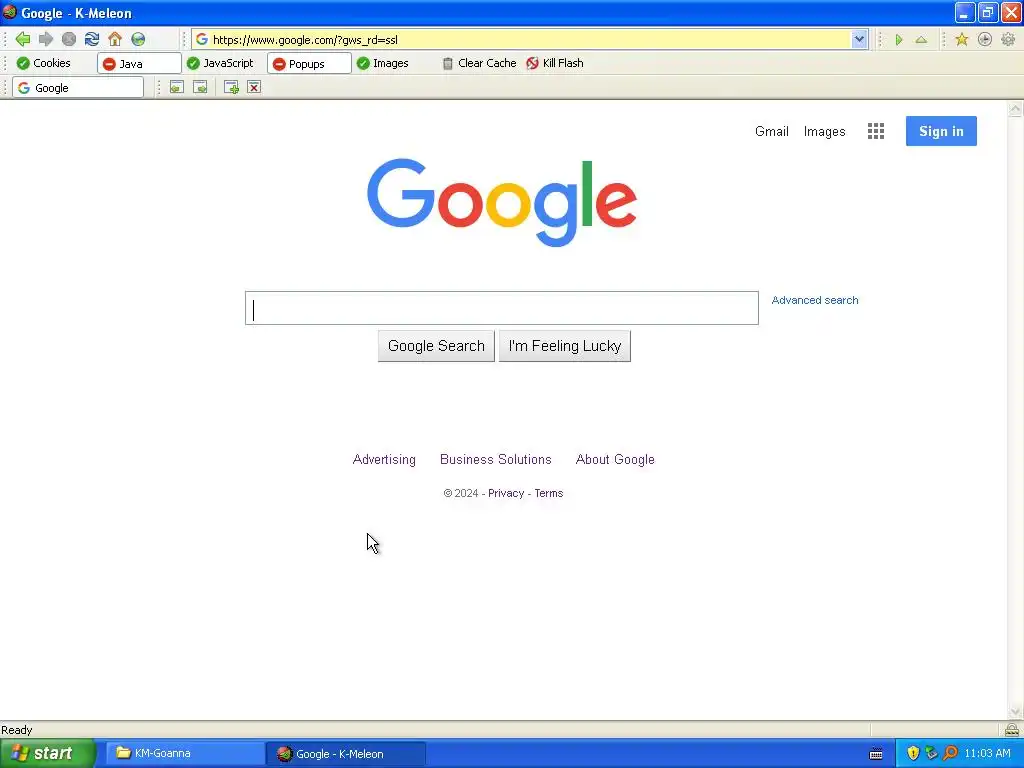Screen dimensions: 1024x768
Task: Open the Advertising link
Action: [384, 460]
